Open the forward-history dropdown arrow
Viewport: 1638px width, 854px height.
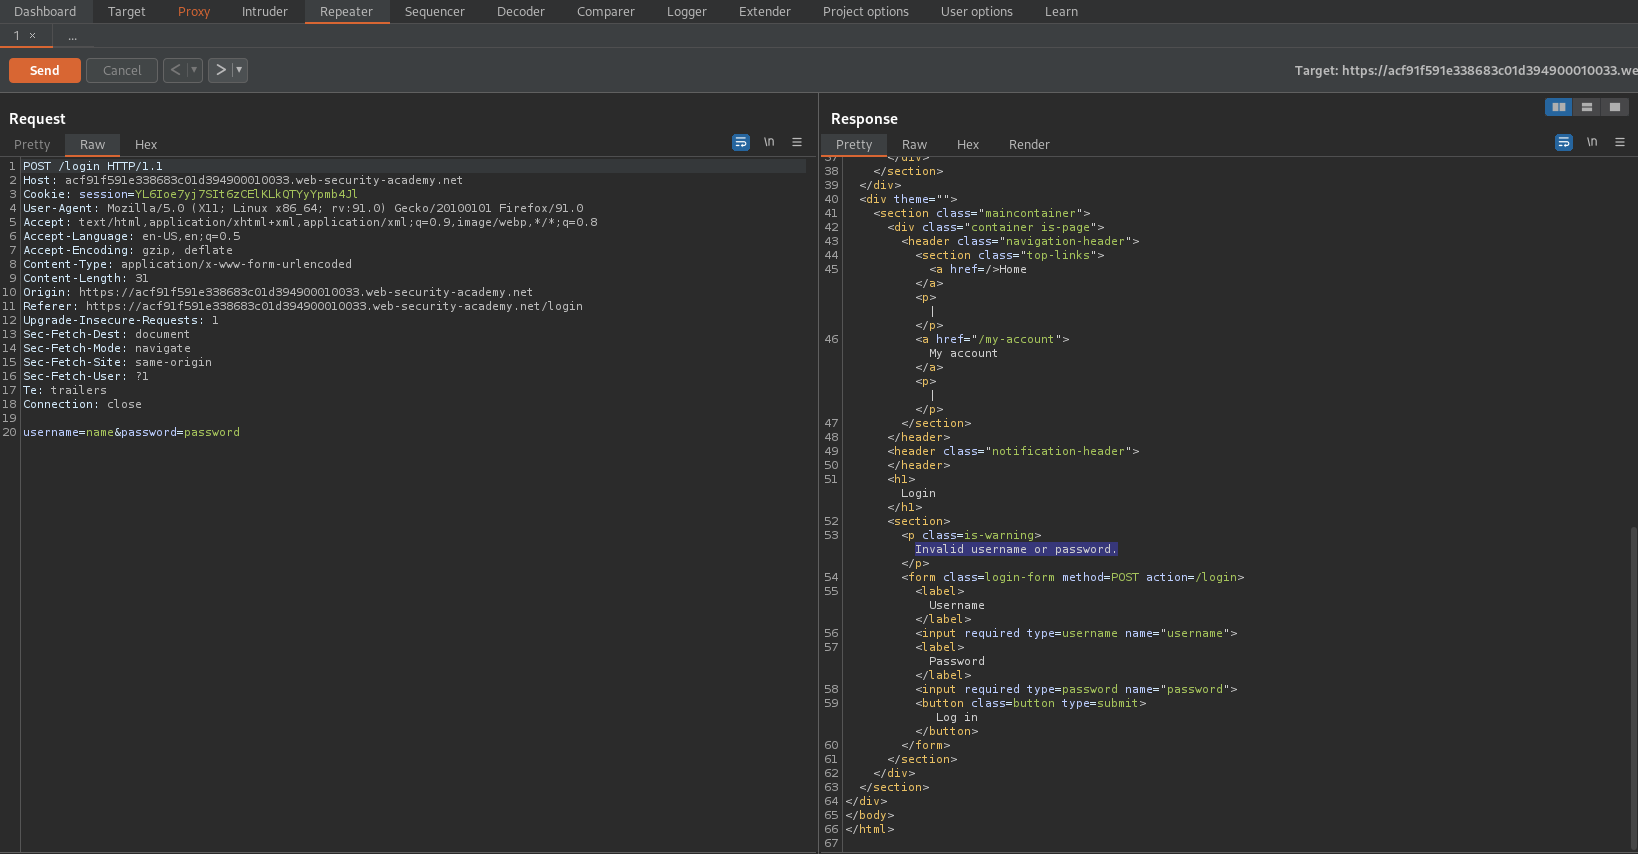pos(239,70)
